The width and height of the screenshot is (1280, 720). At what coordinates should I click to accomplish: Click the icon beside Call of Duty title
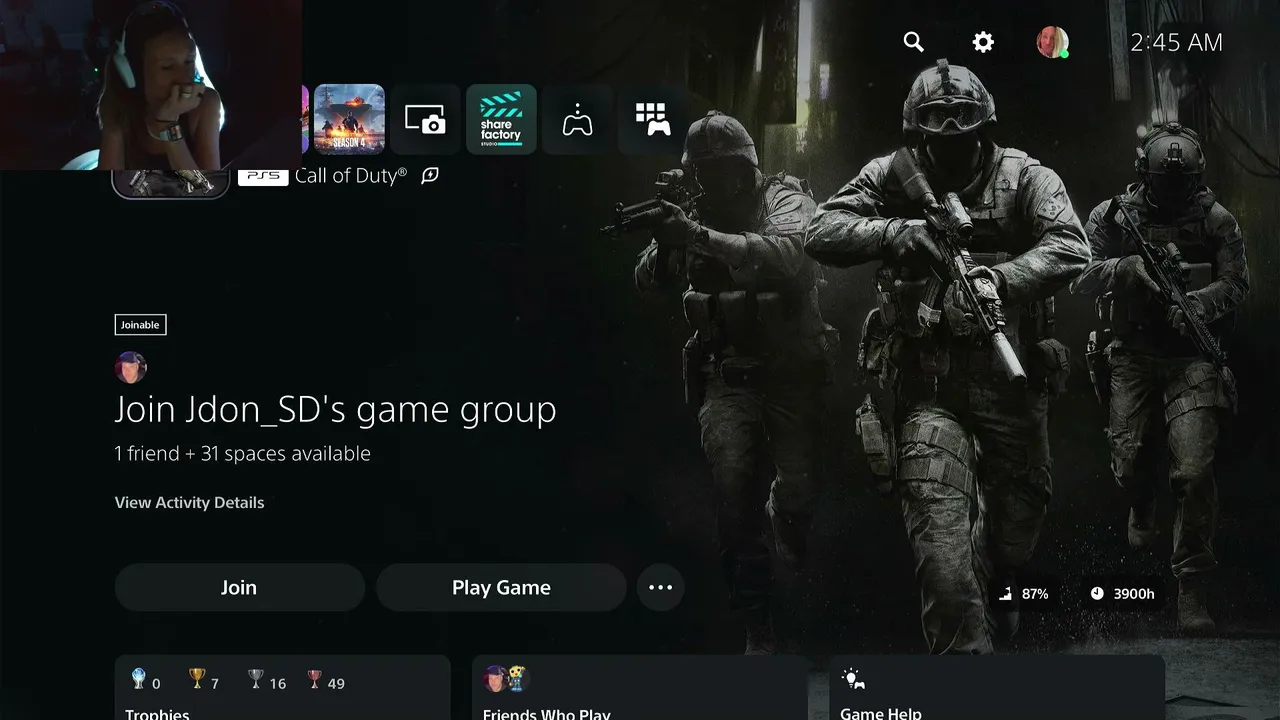click(430, 175)
